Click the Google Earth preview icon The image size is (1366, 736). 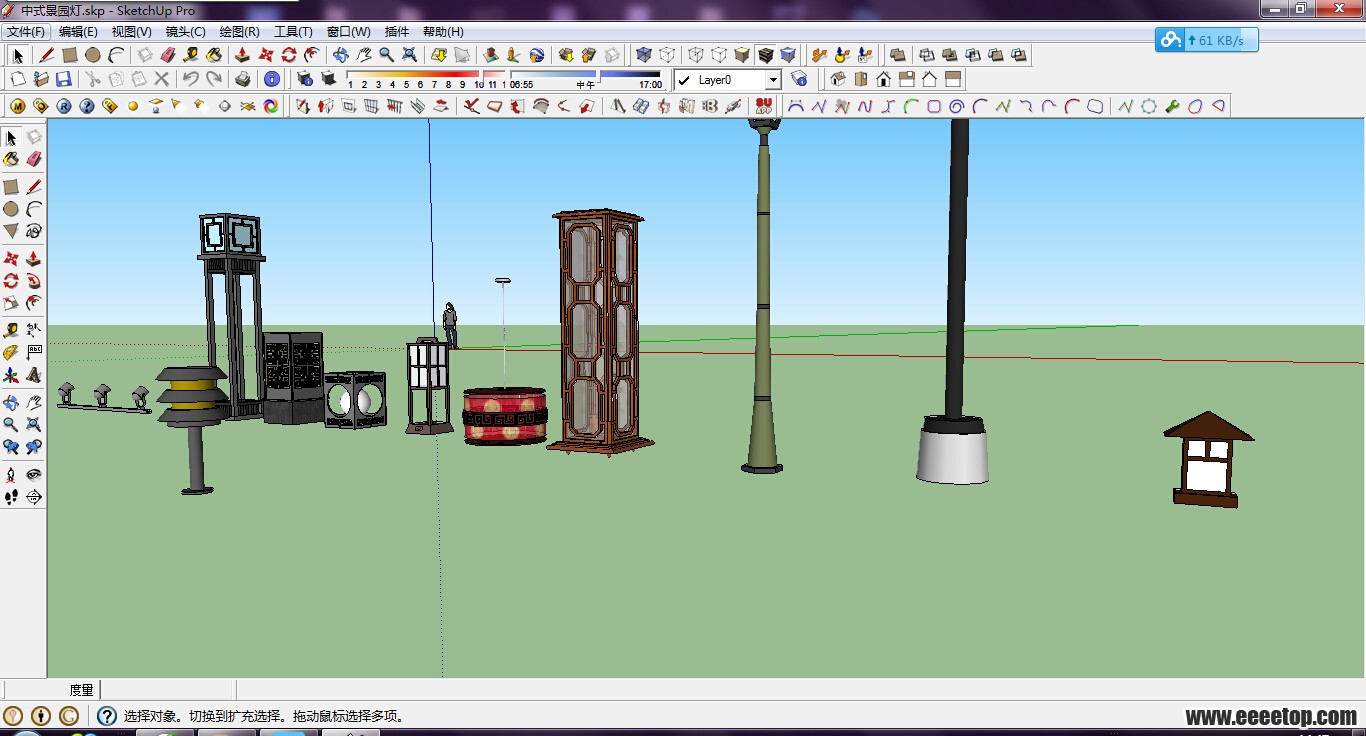(x=537, y=55)
